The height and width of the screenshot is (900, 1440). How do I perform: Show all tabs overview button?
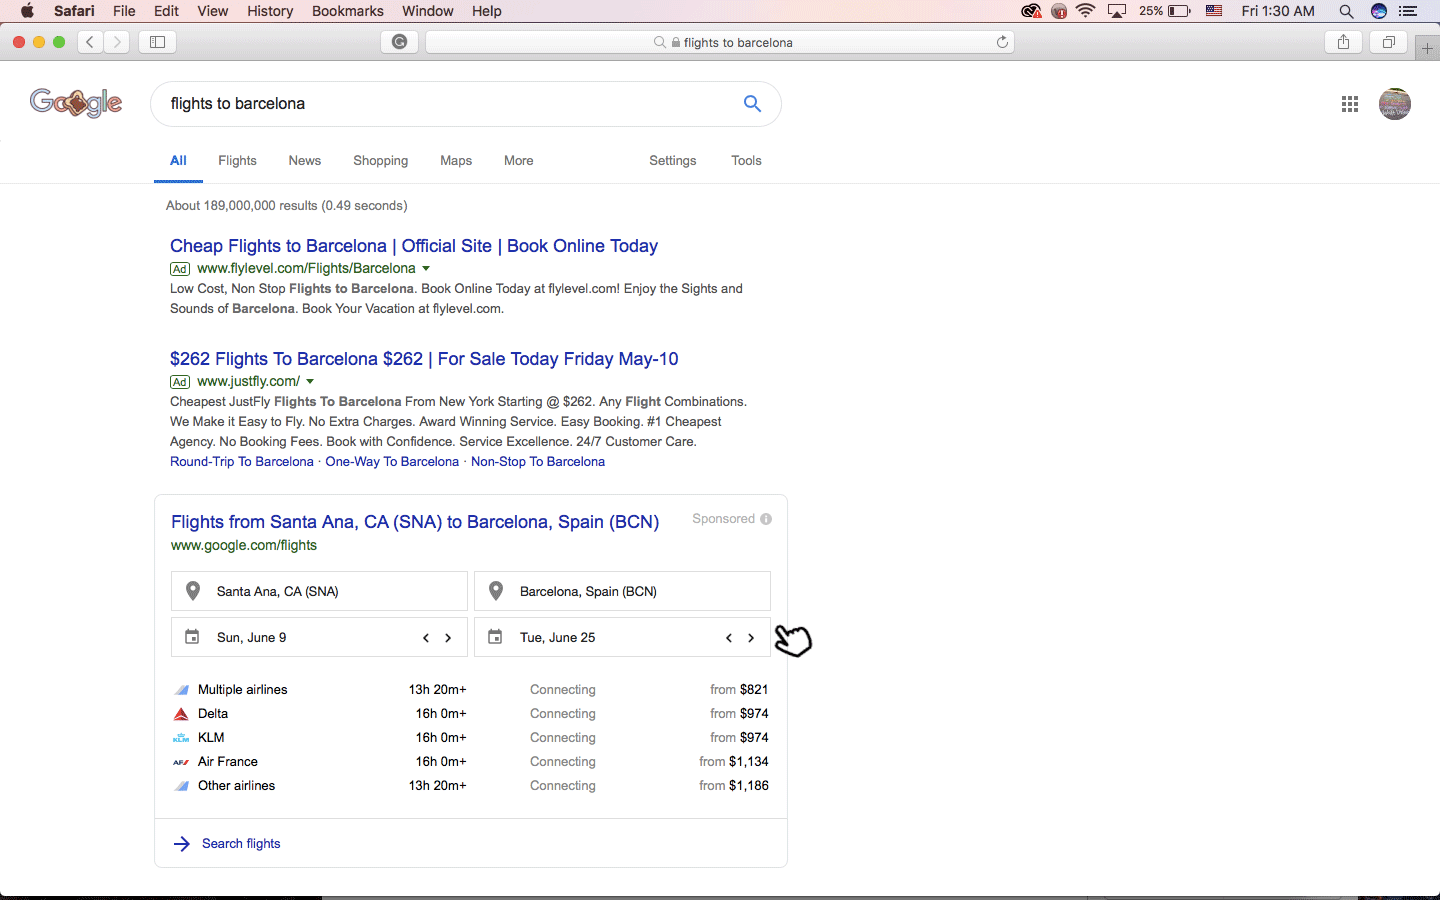1388,42
